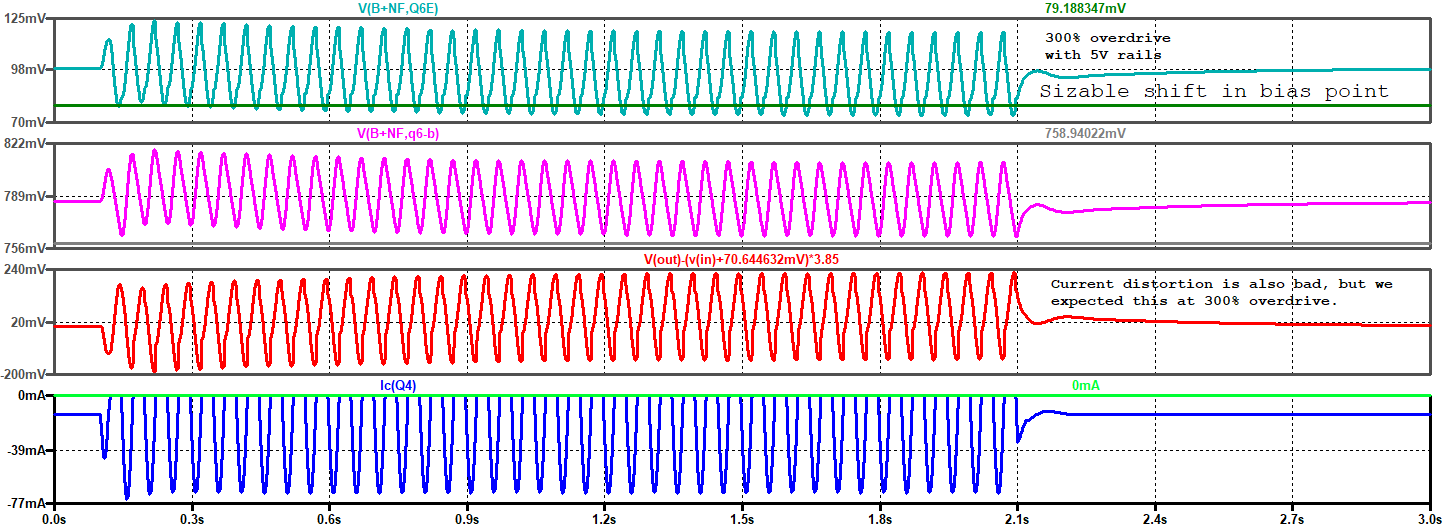This screenshot has width=1456, height=529.
Task: Click the -200mV vertical axis label
Action: click(x=24, y=374)
